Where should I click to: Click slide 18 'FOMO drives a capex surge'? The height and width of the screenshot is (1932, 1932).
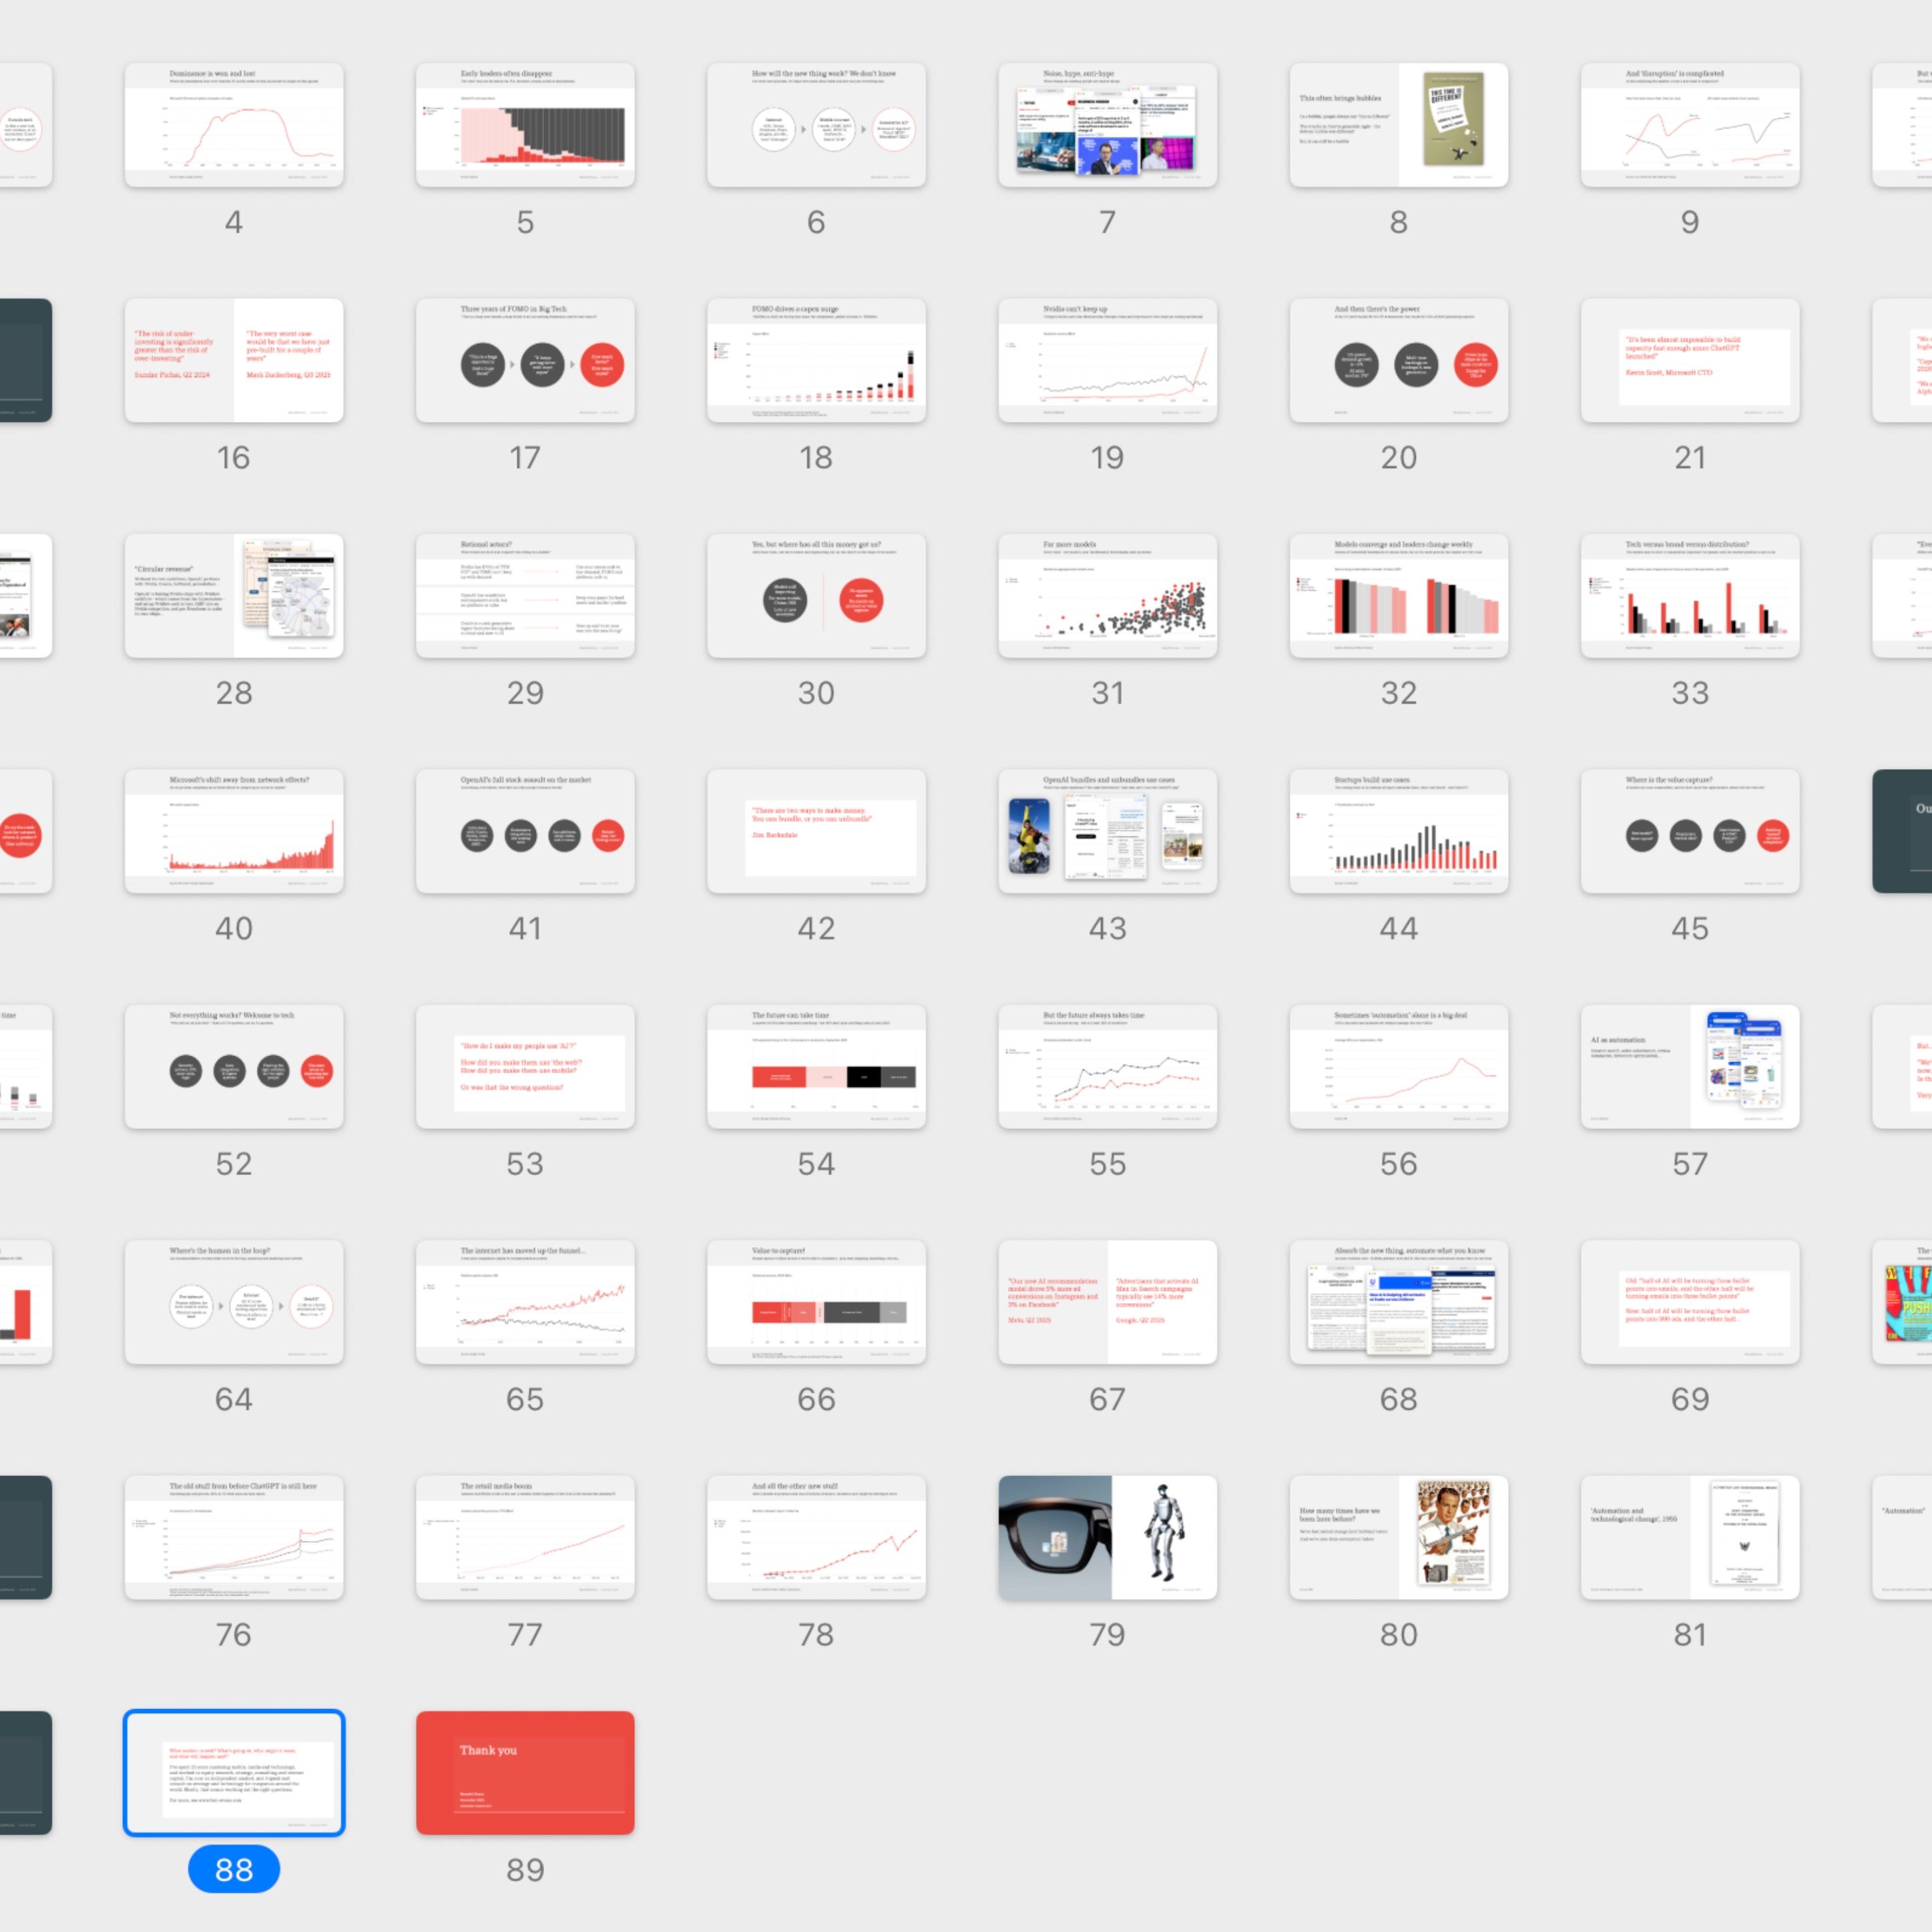pos(816,360)
